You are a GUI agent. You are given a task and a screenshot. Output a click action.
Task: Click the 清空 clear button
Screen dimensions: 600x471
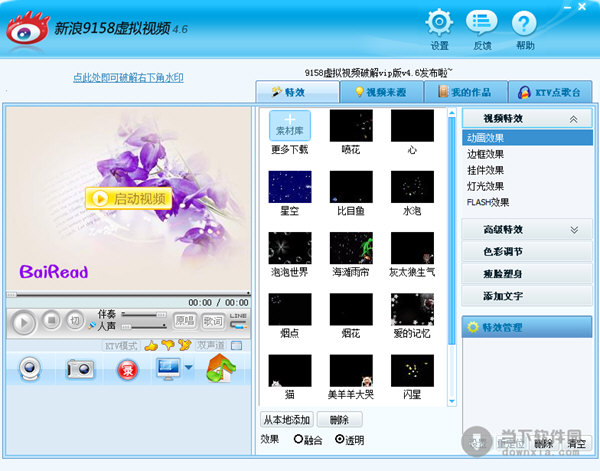tap(577, 443)
